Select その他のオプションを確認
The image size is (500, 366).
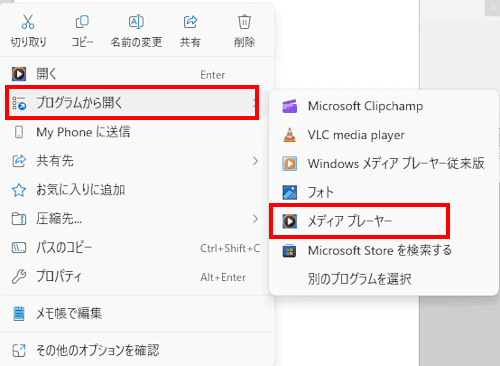[x=137, y=350]
